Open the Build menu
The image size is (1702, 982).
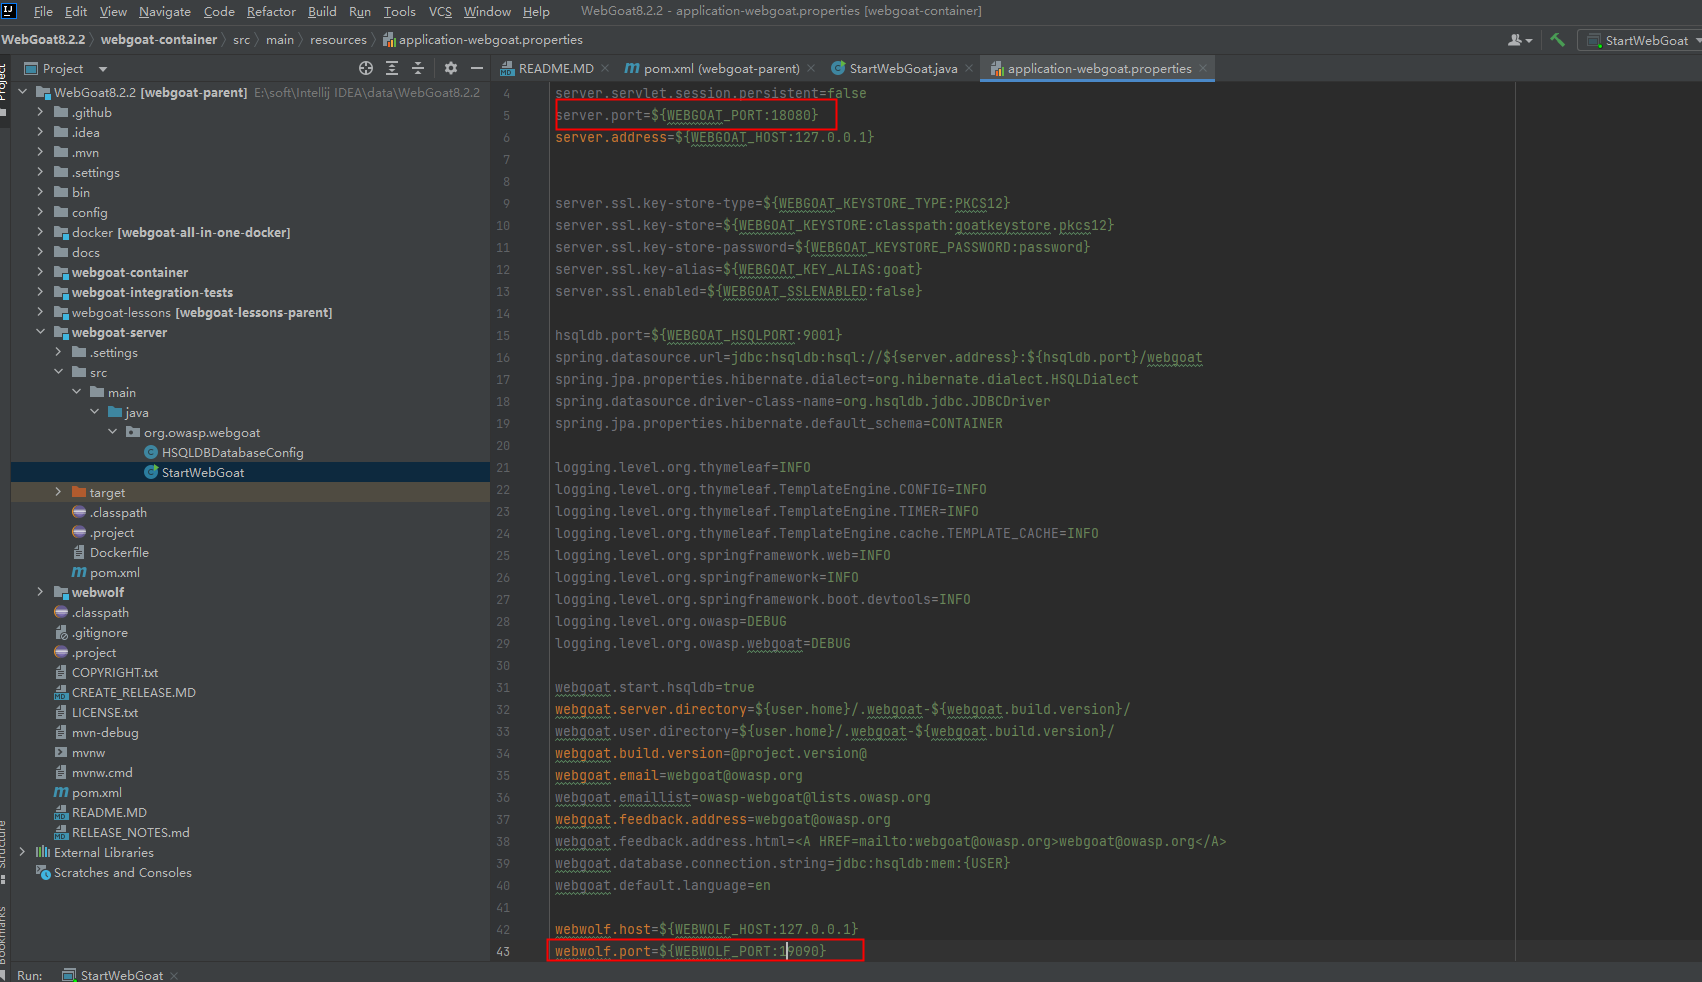322,12
